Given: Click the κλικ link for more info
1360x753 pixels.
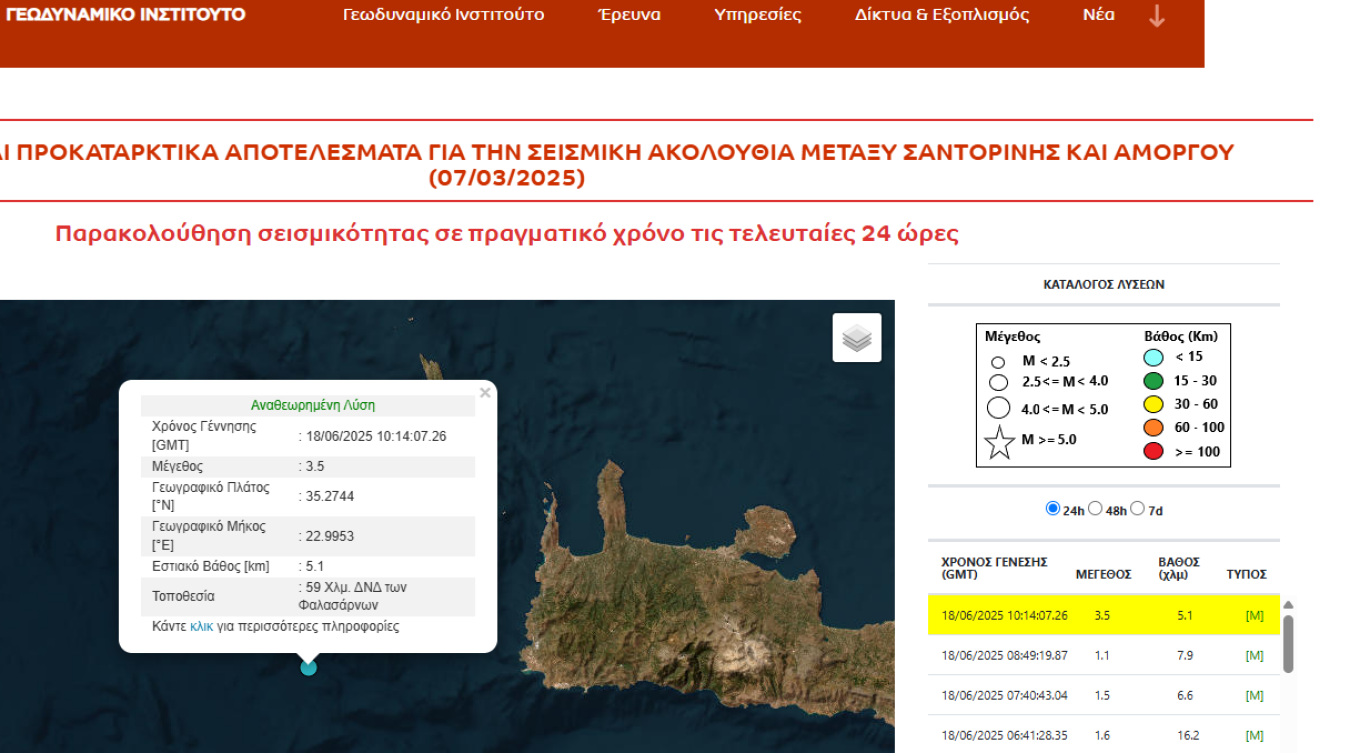Looking at the screenshot, I should pos(202,626).
